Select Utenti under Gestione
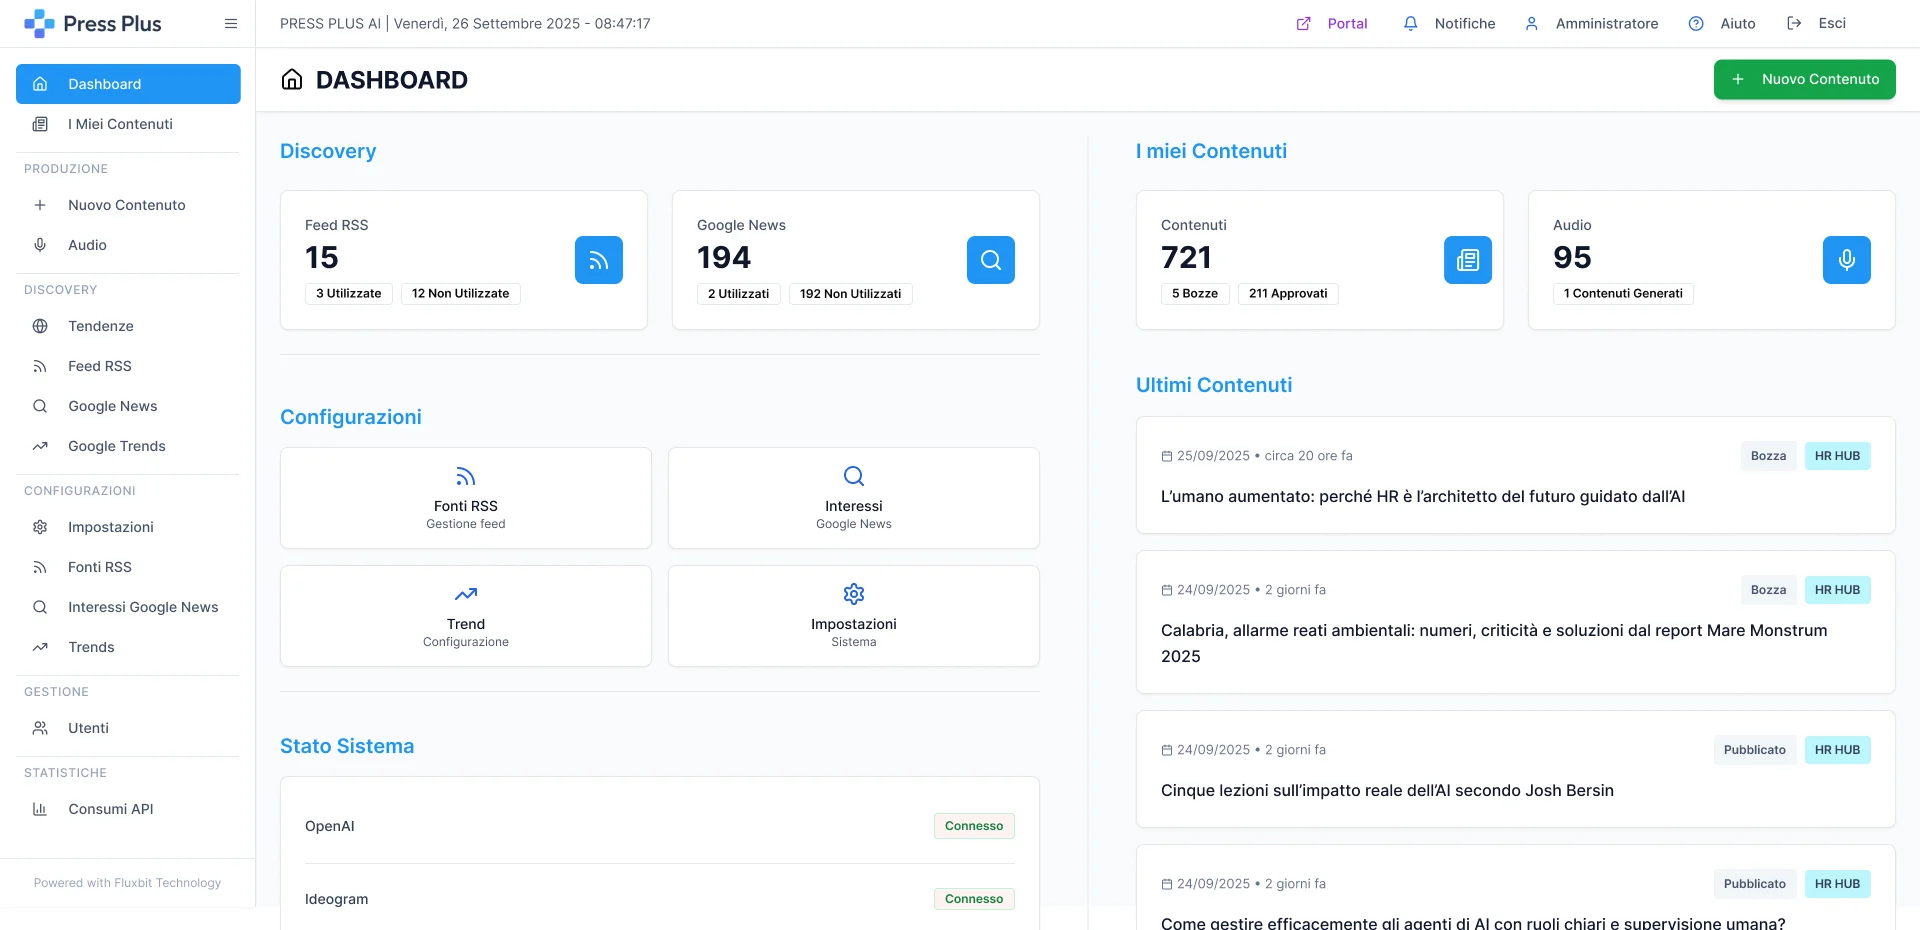 [88, 728]
